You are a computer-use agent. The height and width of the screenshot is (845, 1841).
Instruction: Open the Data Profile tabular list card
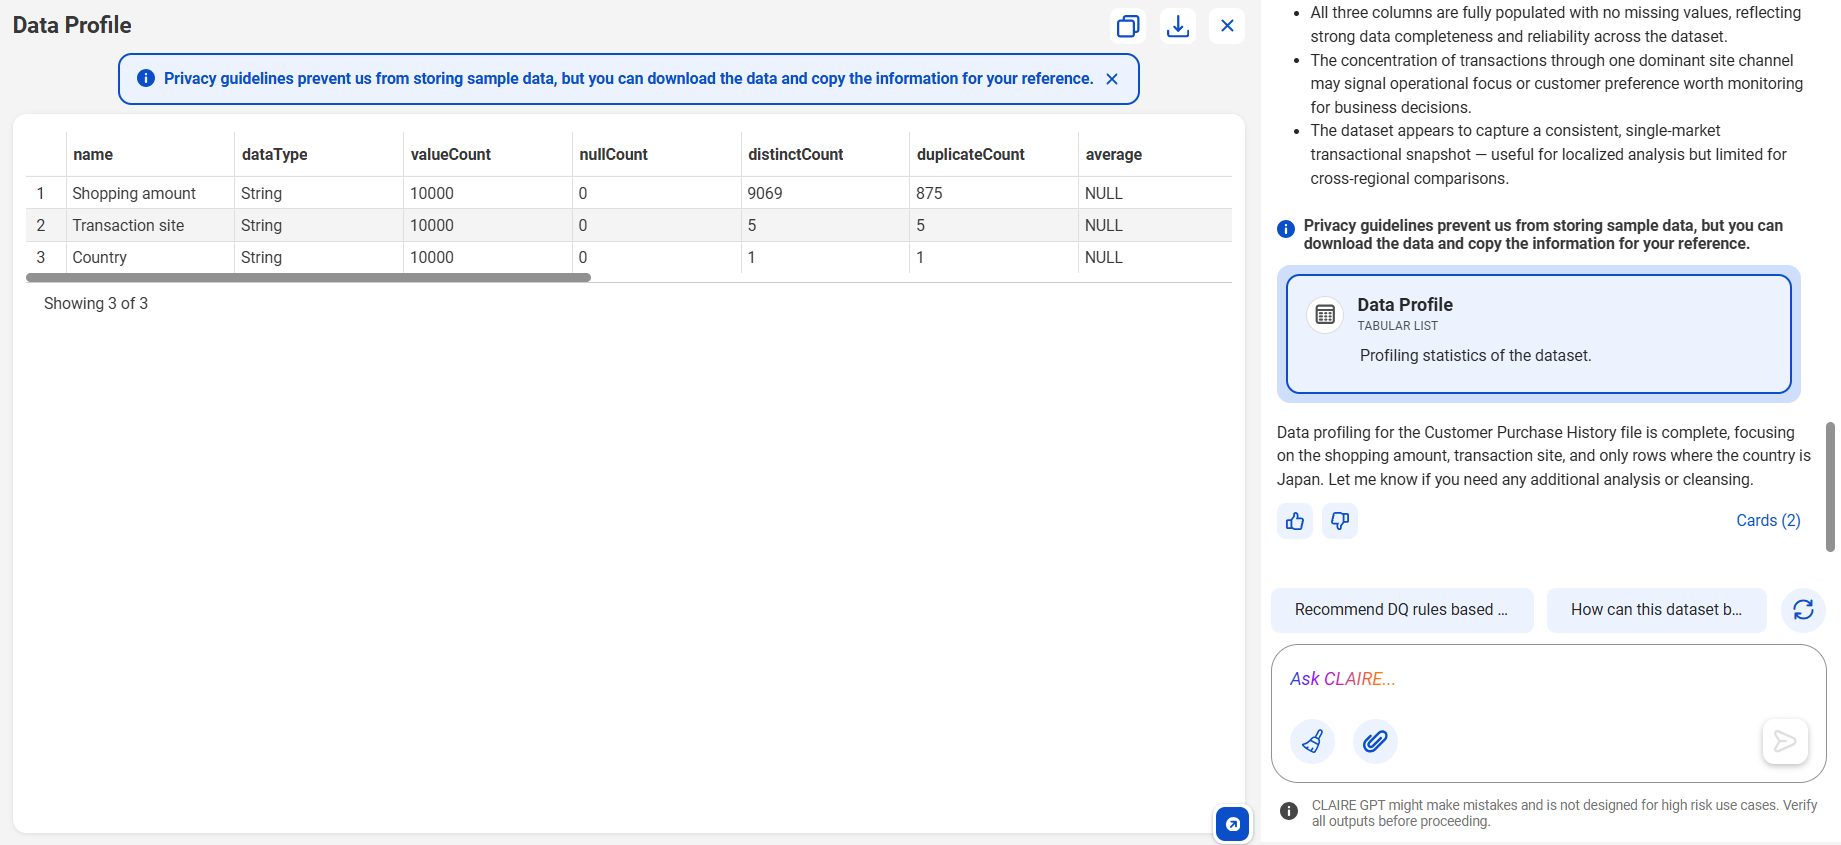click(1538, 334)
